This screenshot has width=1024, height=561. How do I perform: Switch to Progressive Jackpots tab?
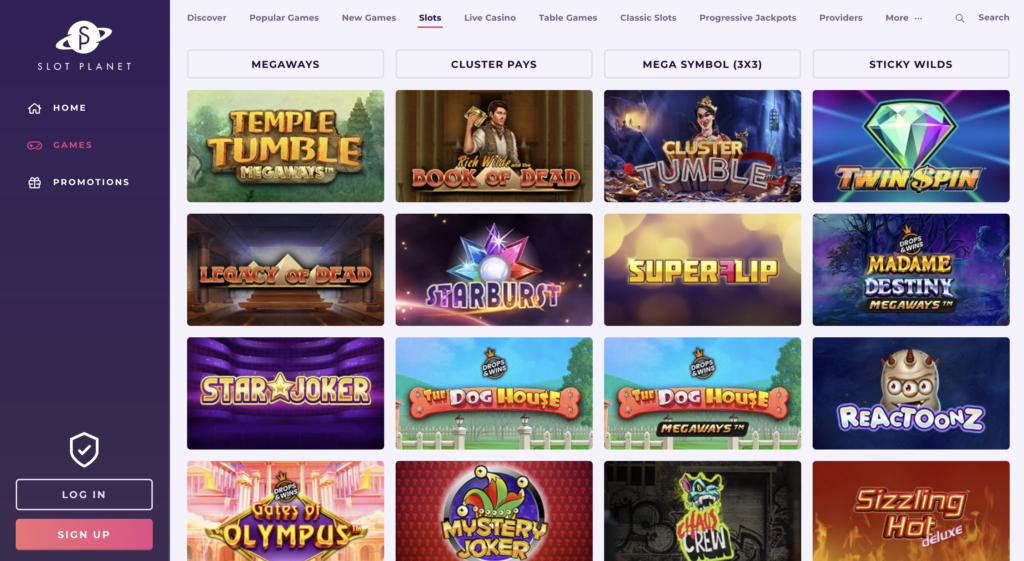pos(747,18)
